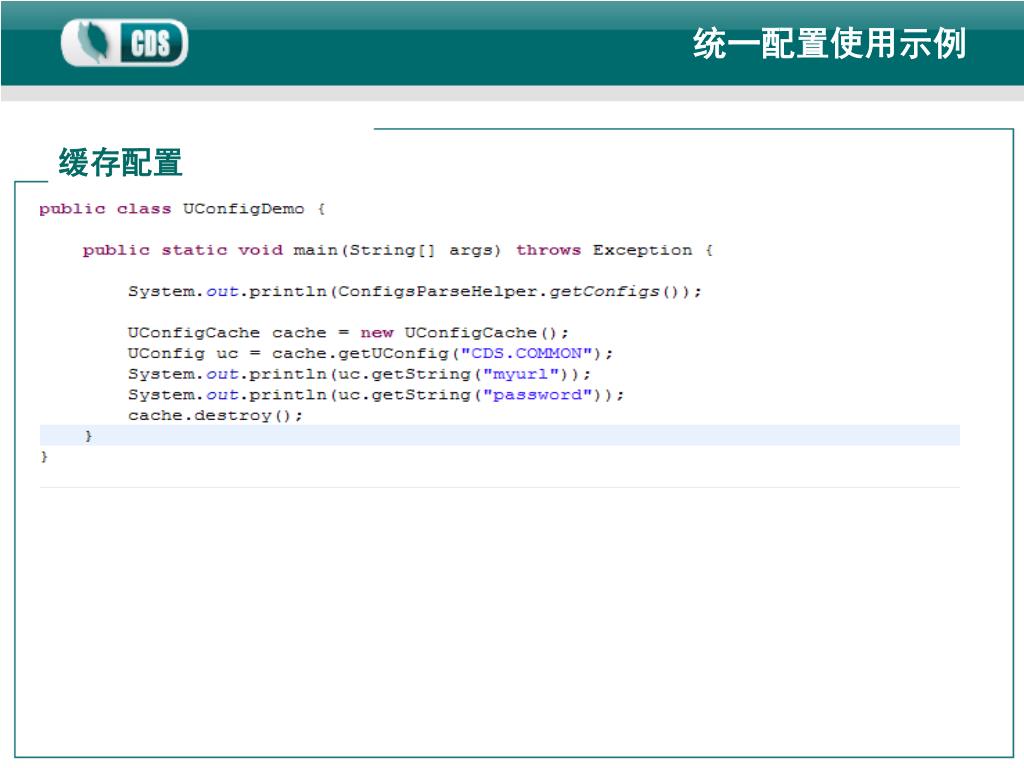
Task: Click the 'new' keyword before UConfigCache()
Action: (x=377, y=332)
